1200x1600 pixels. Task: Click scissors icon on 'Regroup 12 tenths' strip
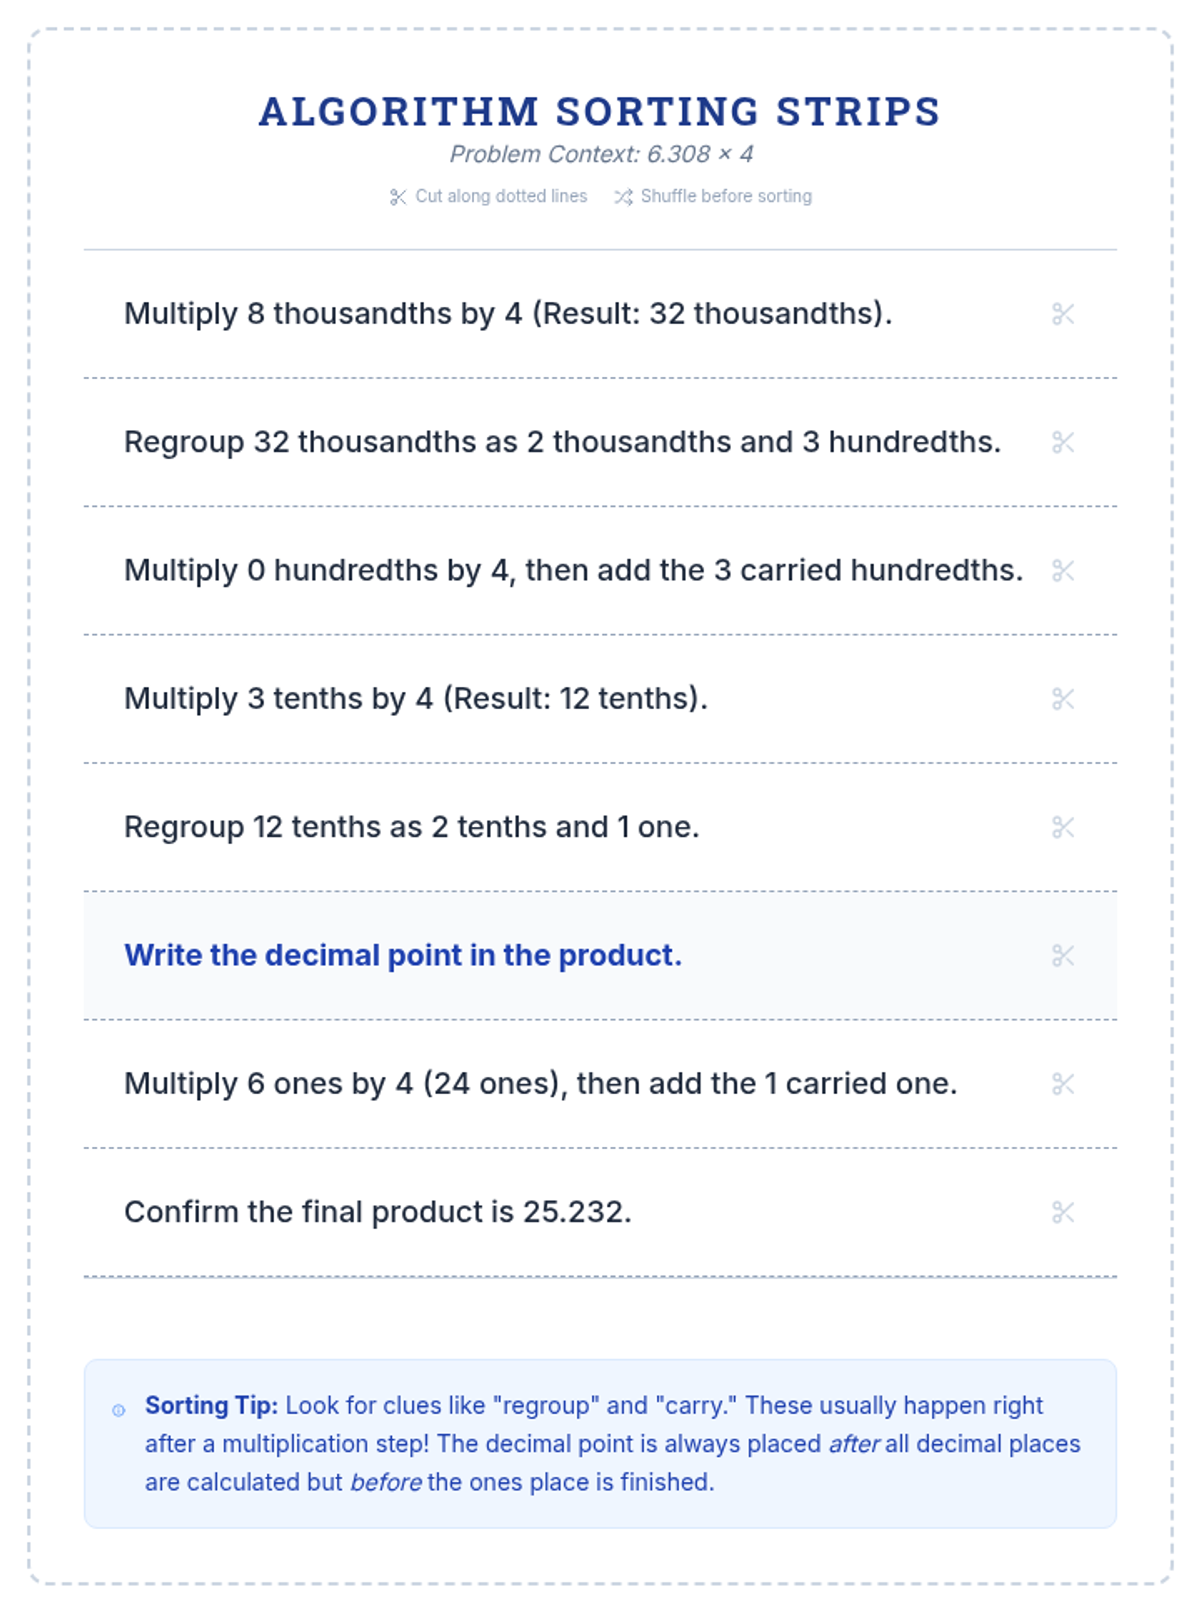[1062, 827]
